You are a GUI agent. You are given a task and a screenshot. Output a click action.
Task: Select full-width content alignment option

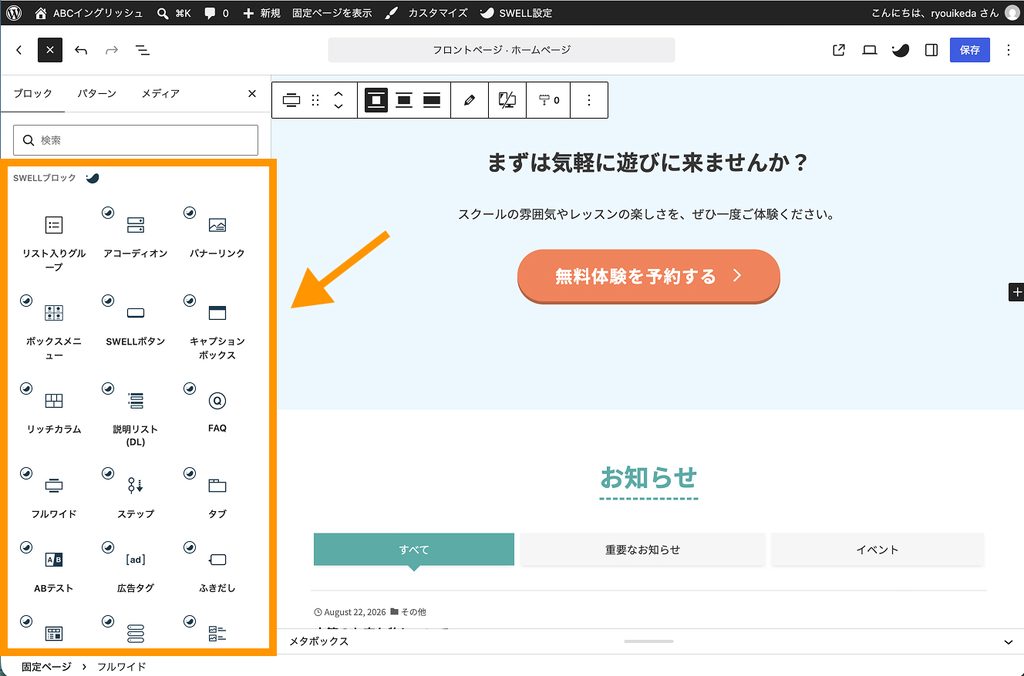click(x=432, y=100)
